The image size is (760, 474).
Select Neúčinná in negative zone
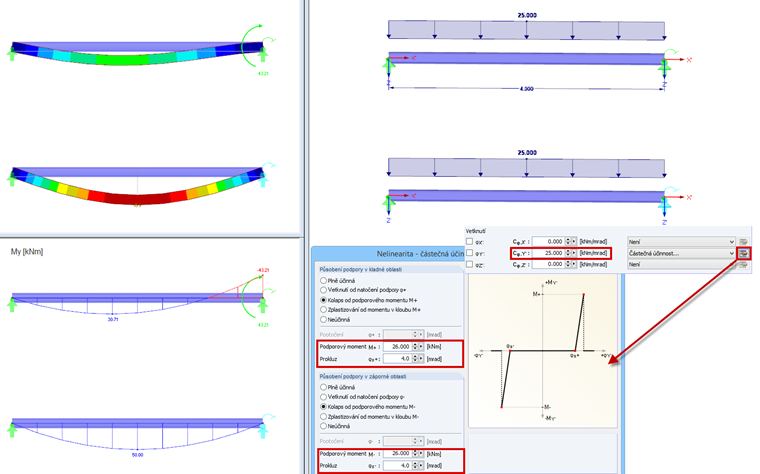tap(323, 426)
